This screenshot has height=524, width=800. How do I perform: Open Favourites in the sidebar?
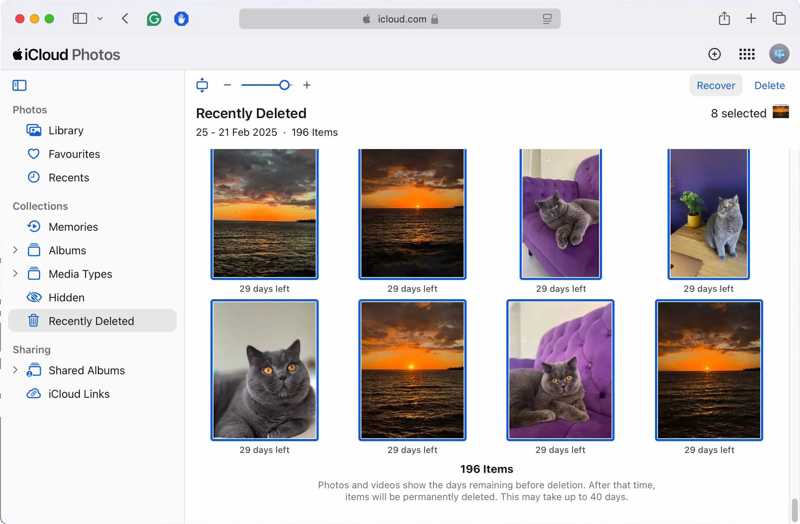pyautogui.click(x=74, y=154)
